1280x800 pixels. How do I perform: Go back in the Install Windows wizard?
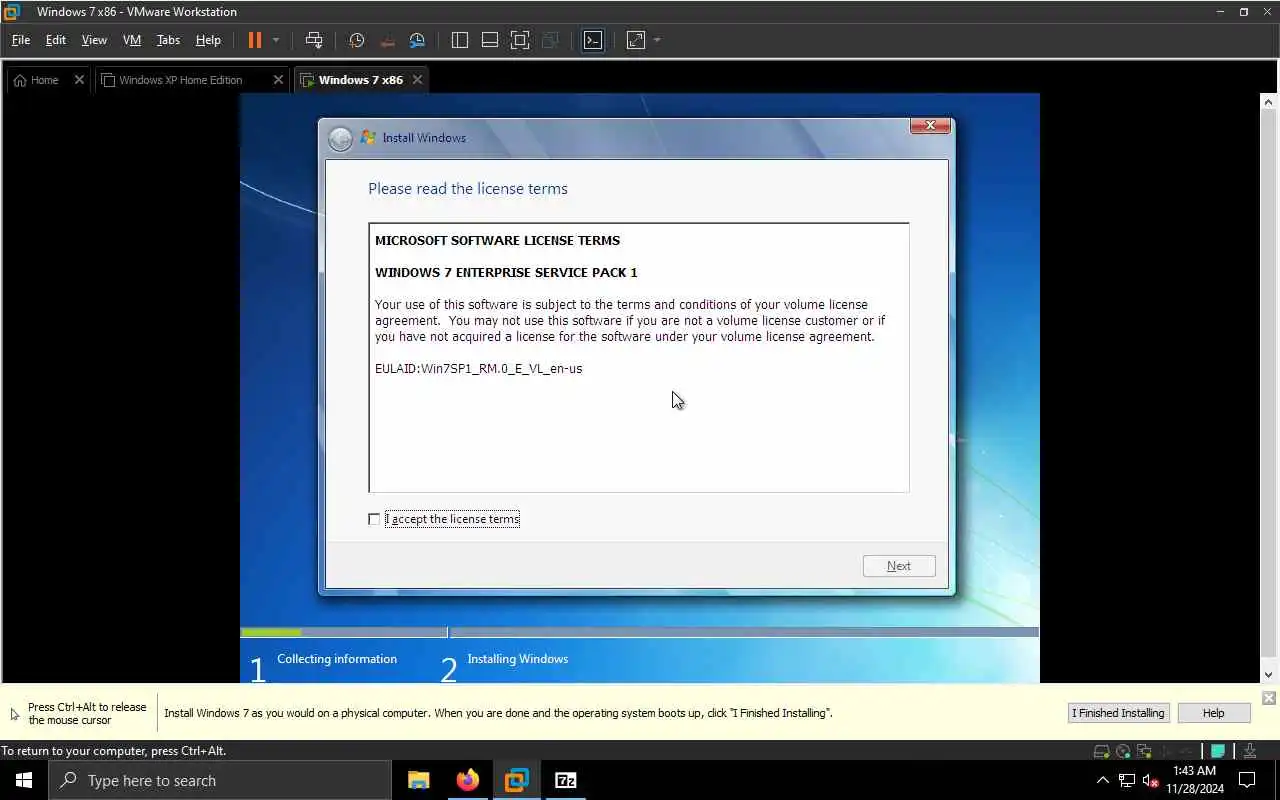pyautogui.click(x=340, y=138)
